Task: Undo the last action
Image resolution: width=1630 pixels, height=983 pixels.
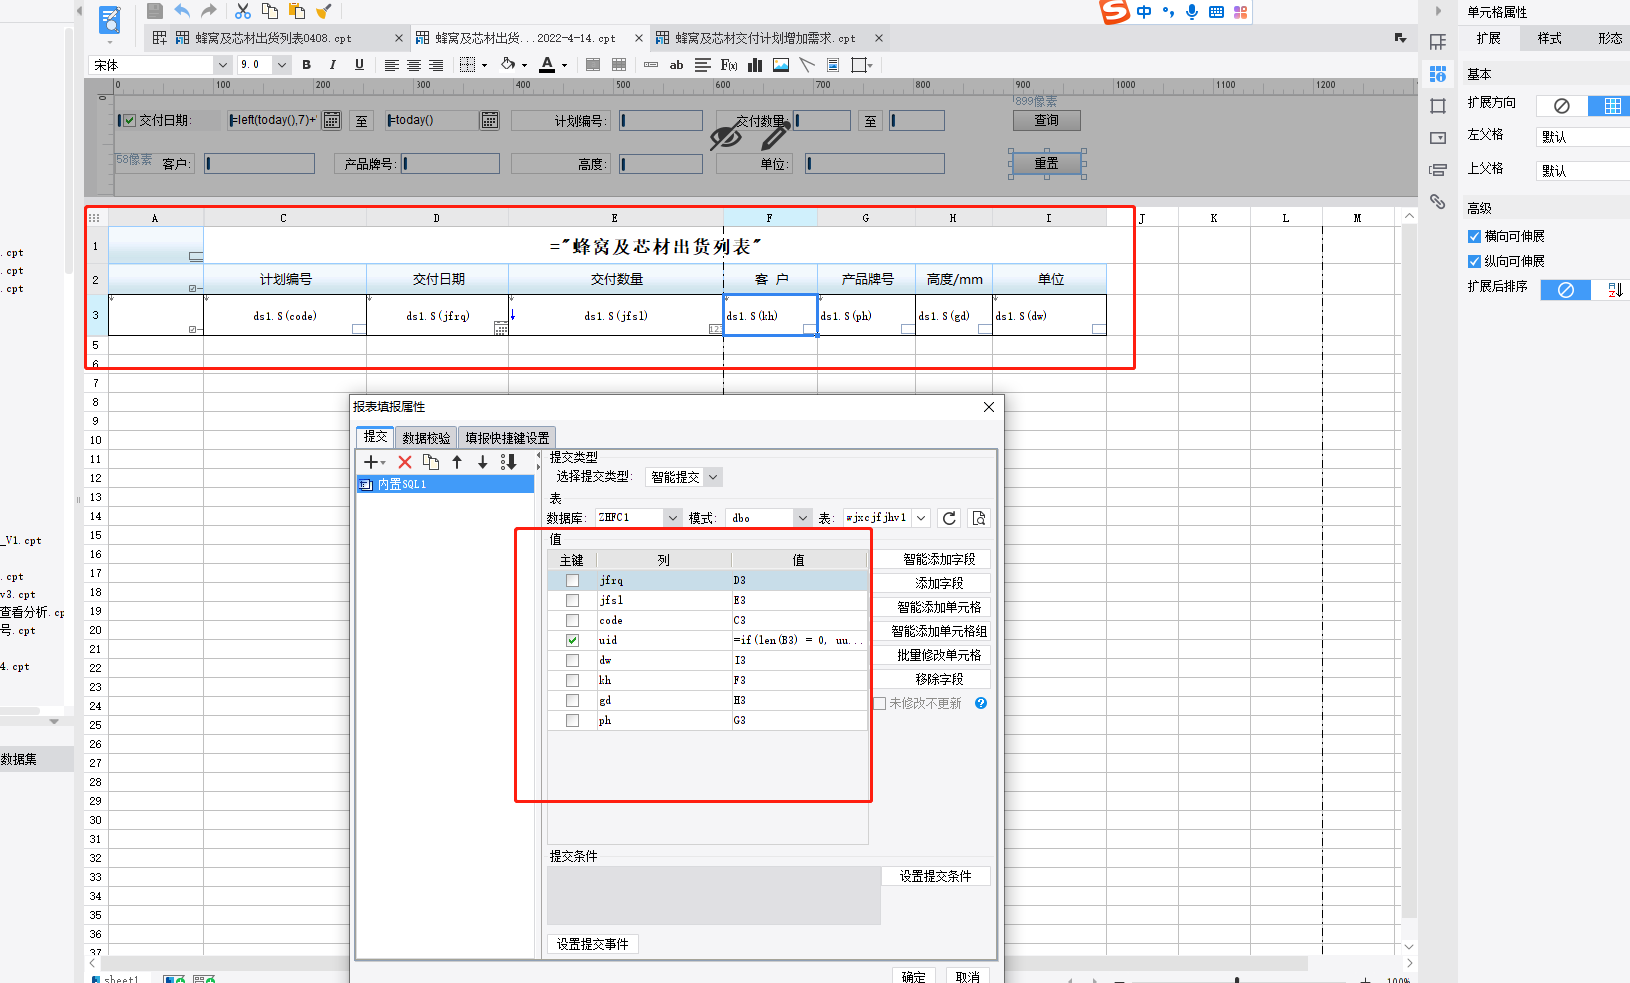Action: 182,11
